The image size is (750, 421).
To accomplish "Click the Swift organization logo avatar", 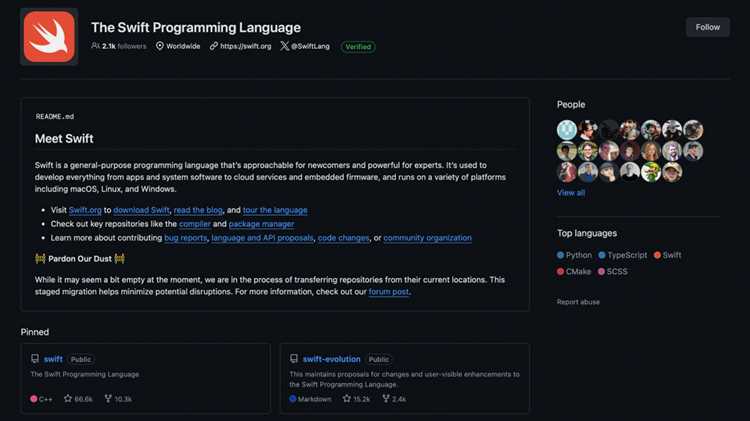I will tap(49, 37).
